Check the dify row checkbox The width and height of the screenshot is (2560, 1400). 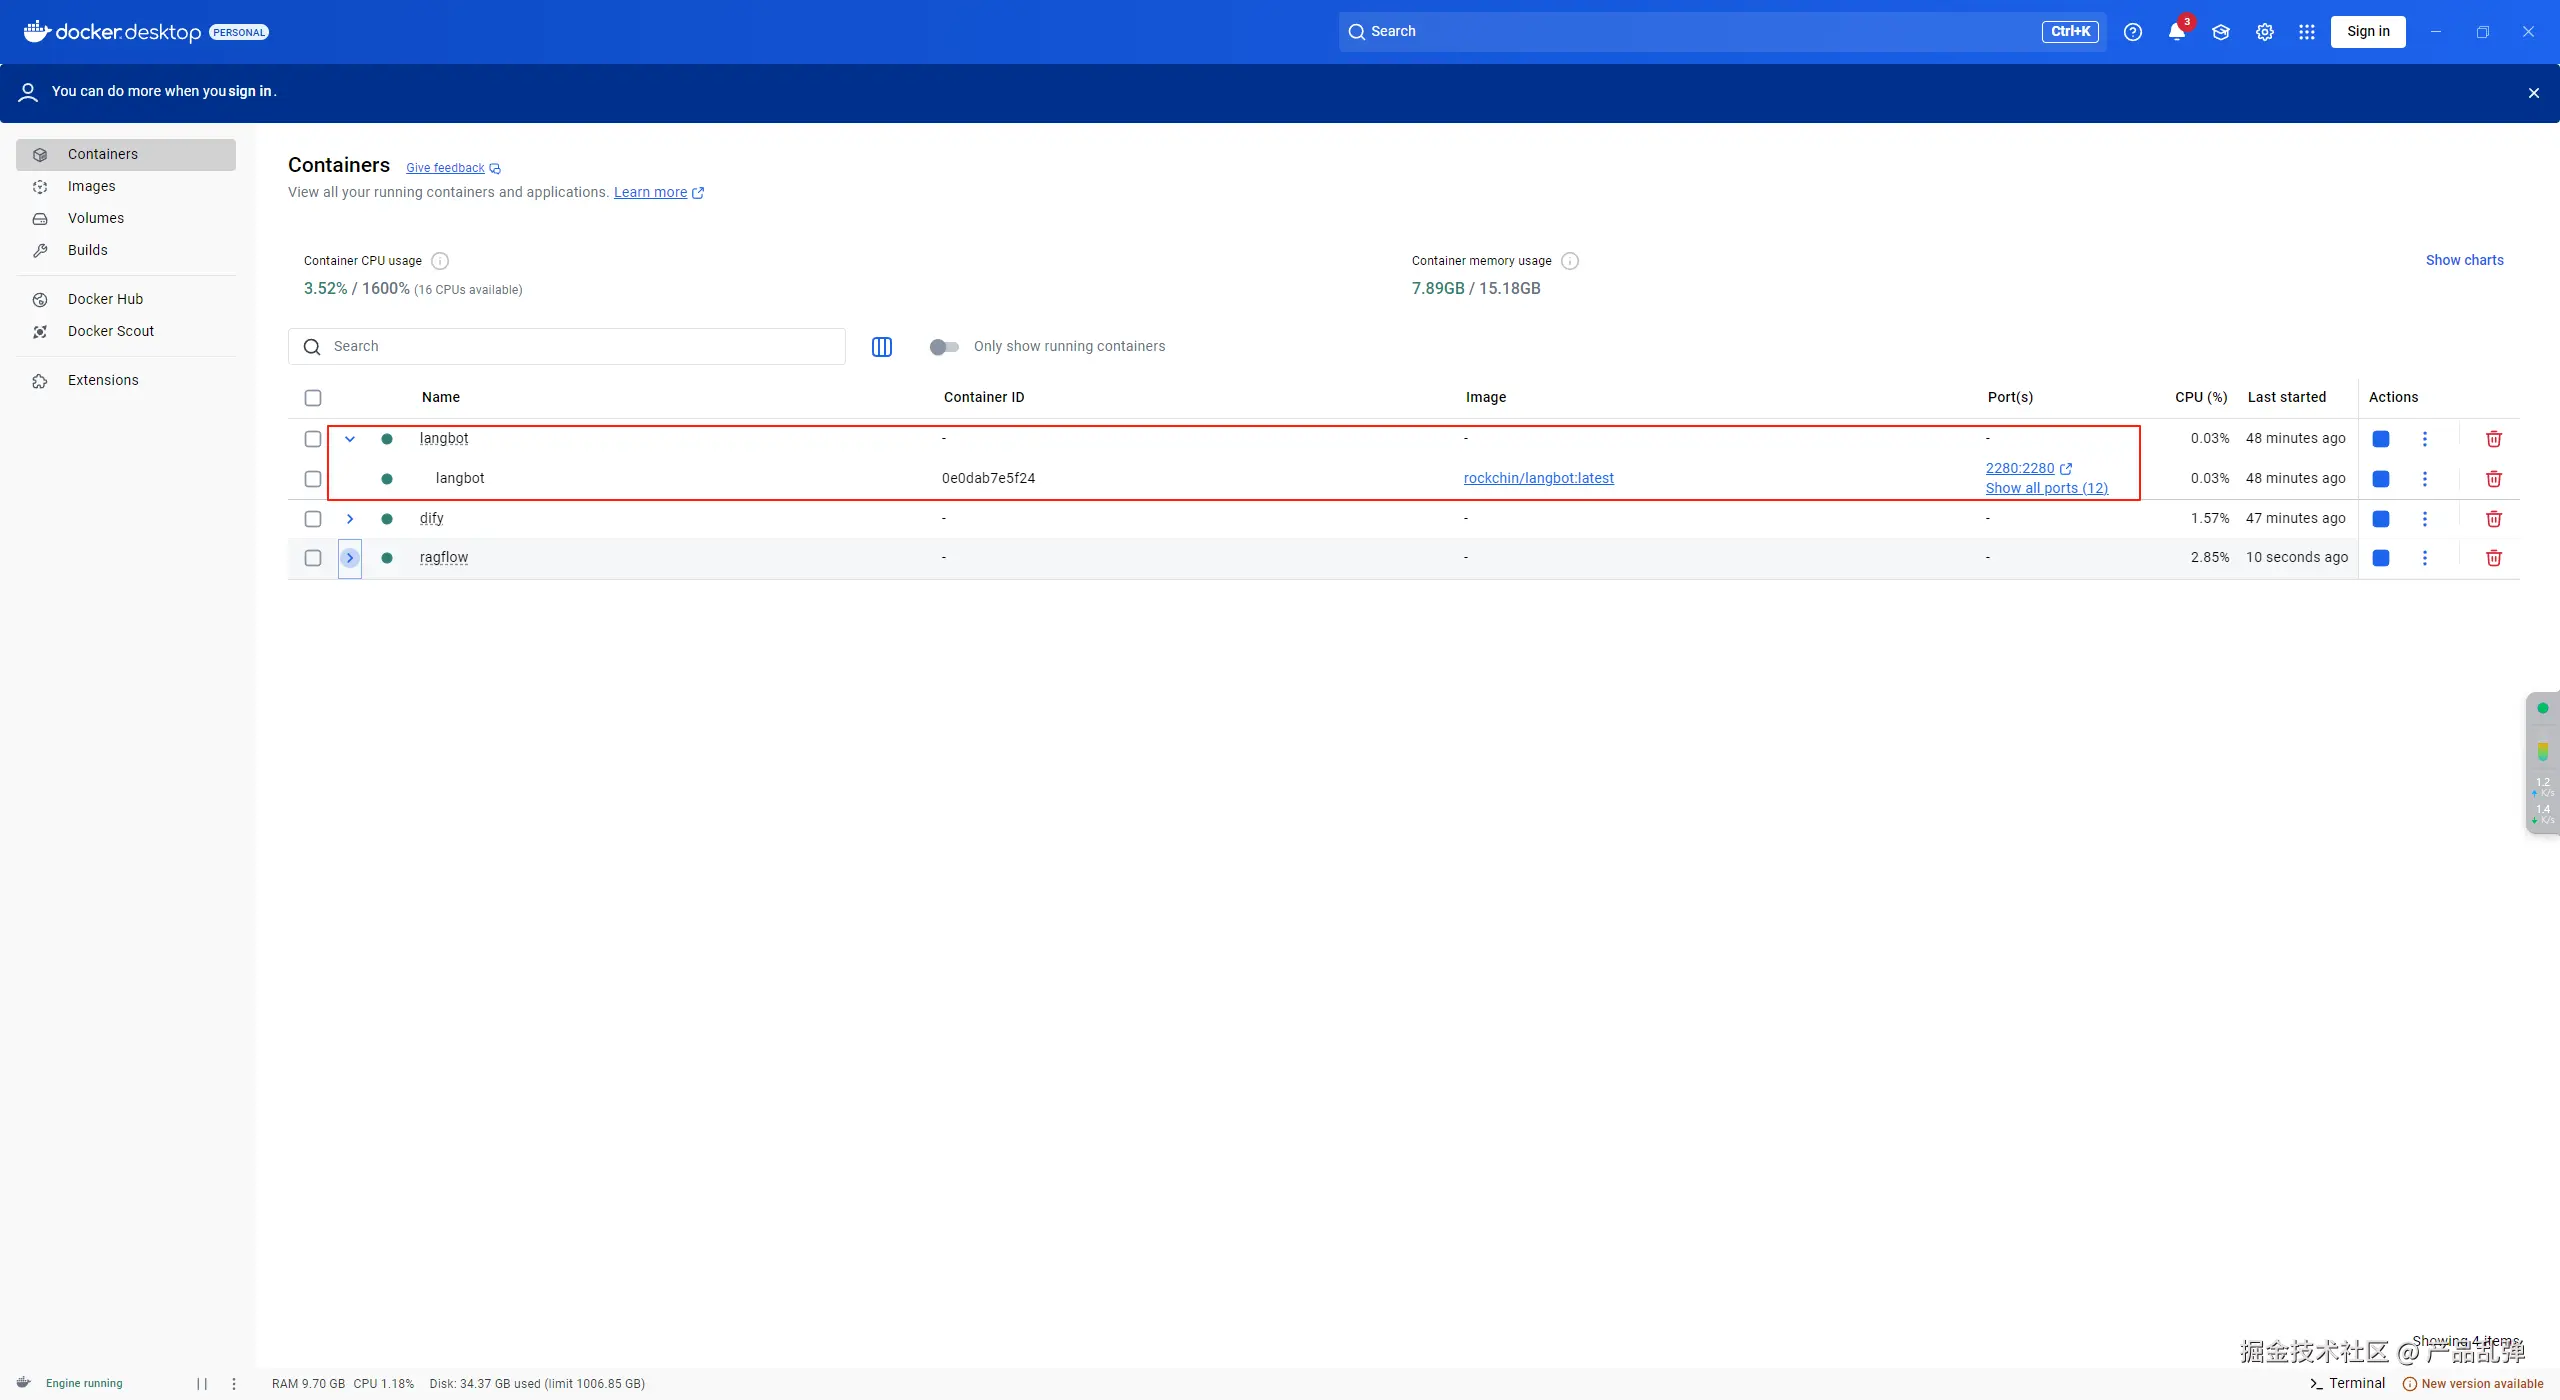coord(313,519)
